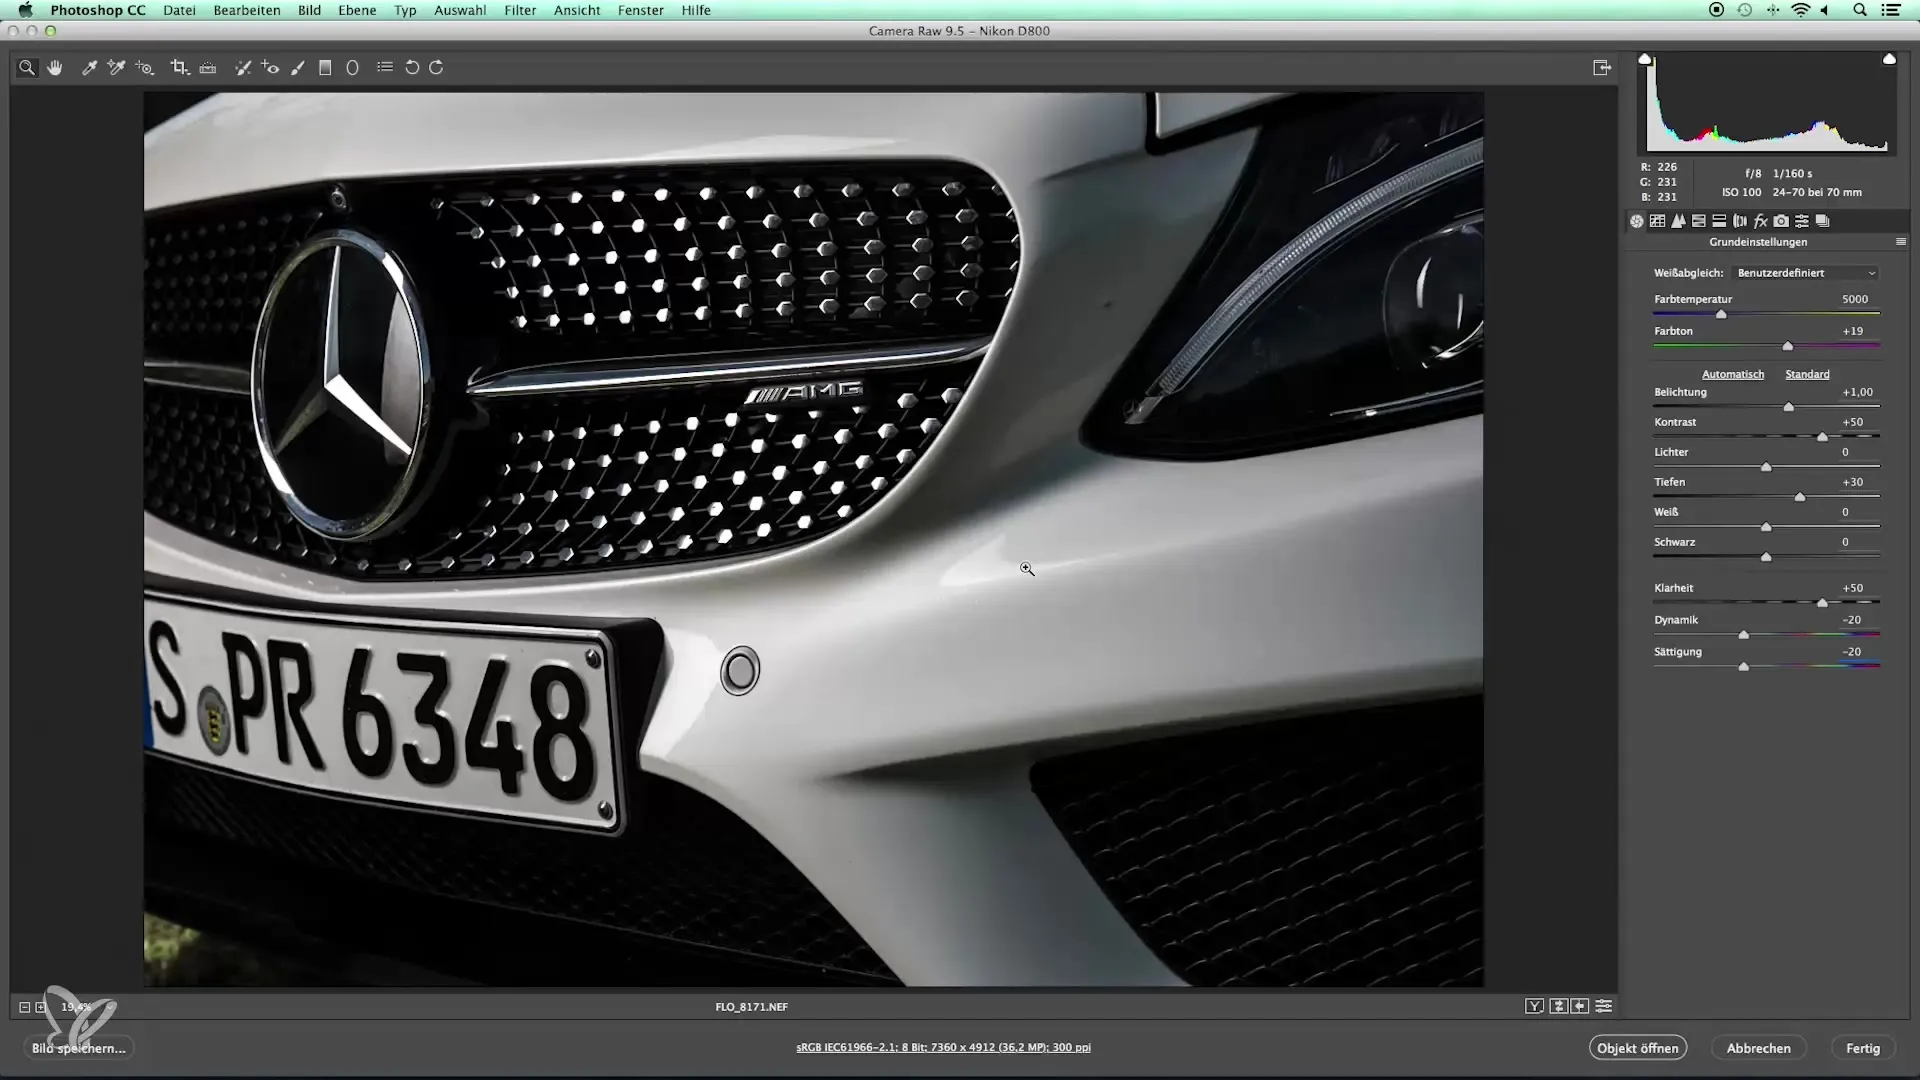This screenshot has height=1080, width=1920.
Task: Select the Red Eye removal tool
Action: click(x=270, y=68)
